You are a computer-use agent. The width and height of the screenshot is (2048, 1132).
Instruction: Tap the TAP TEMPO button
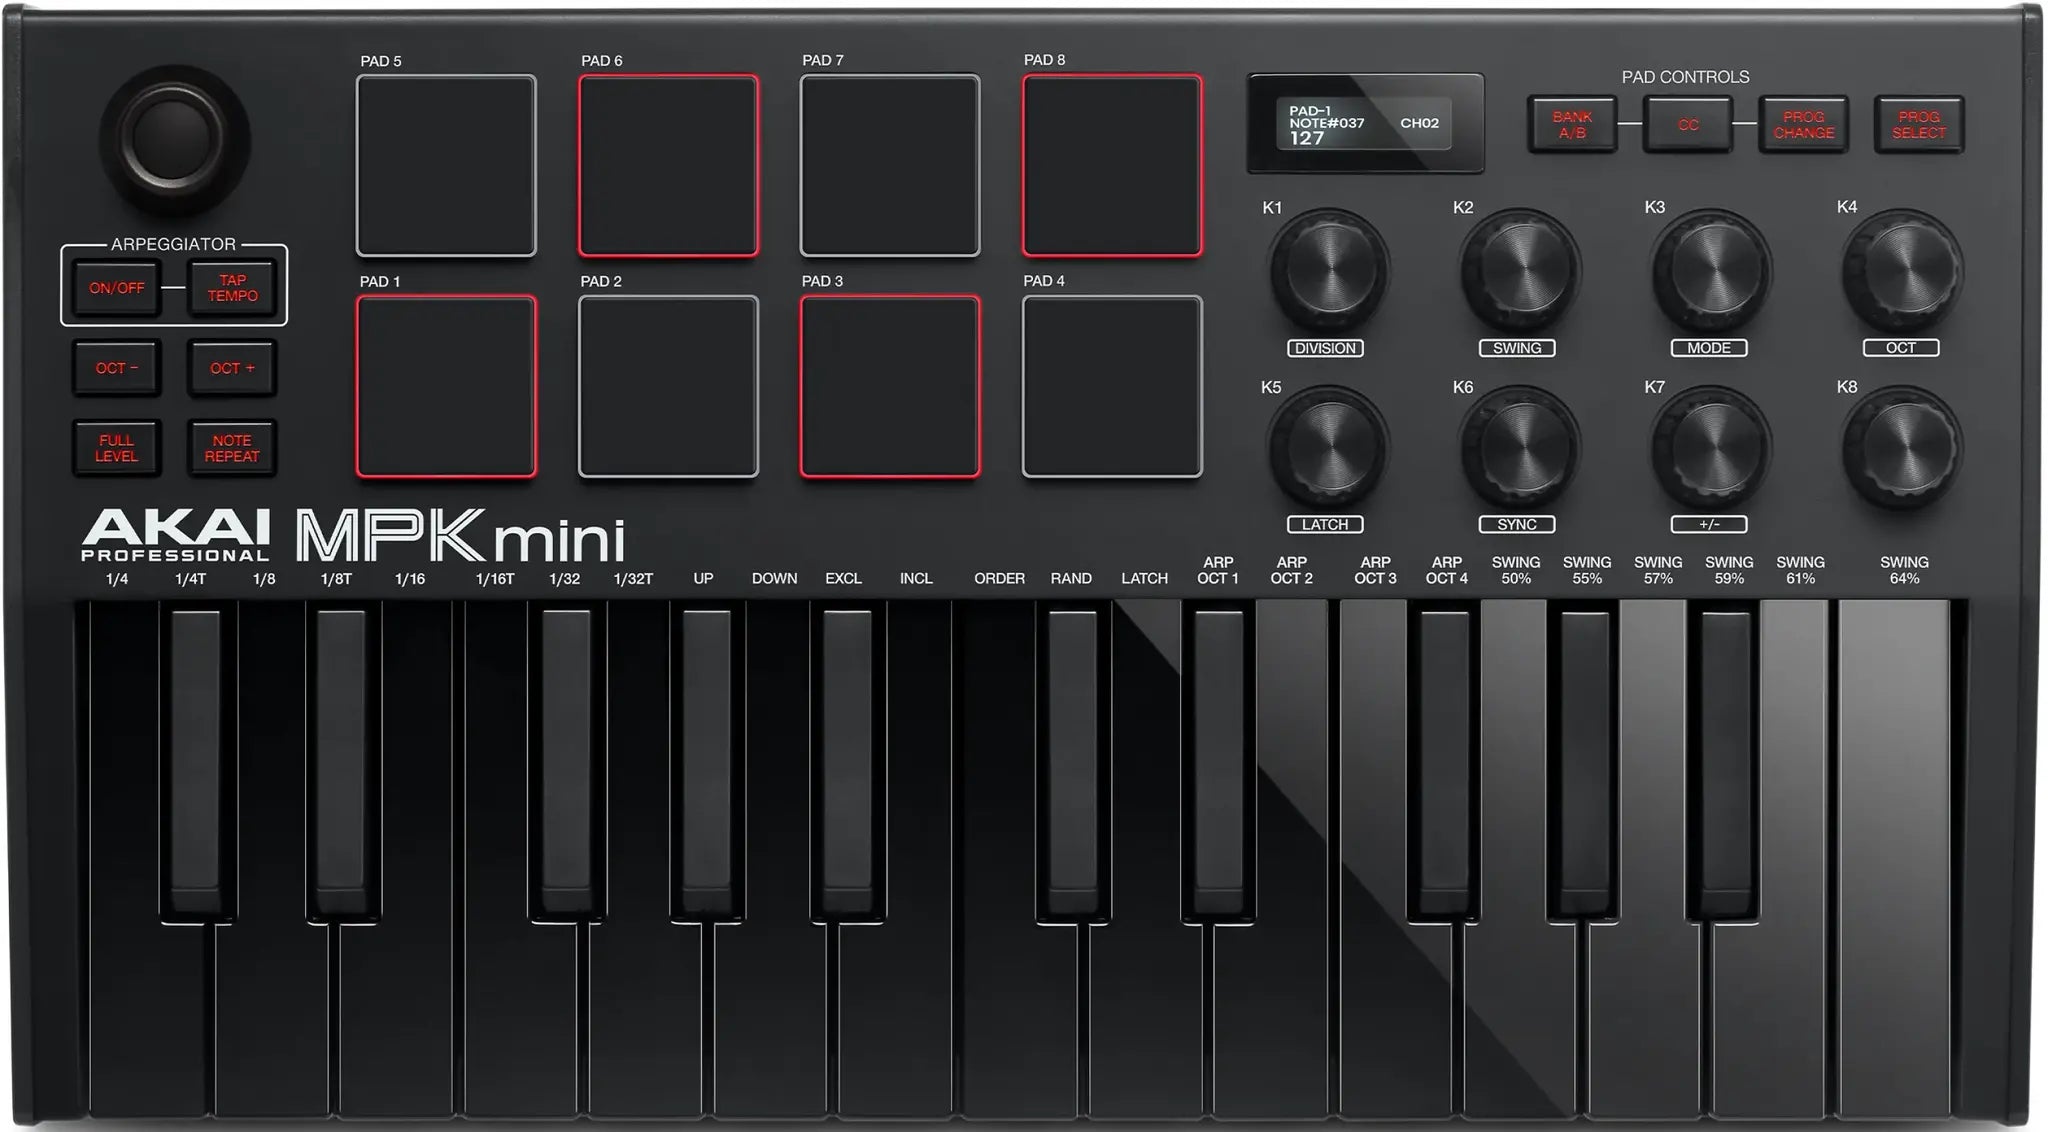click(232, 287)
